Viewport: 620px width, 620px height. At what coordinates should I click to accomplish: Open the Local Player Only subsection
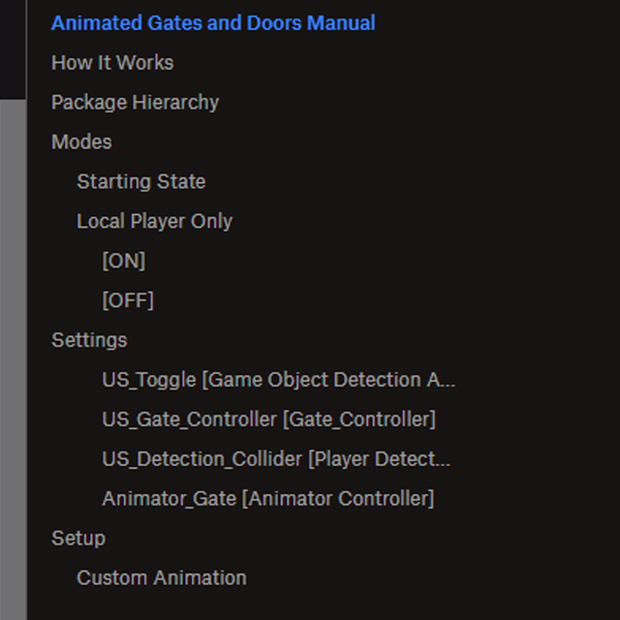[155, 221]
